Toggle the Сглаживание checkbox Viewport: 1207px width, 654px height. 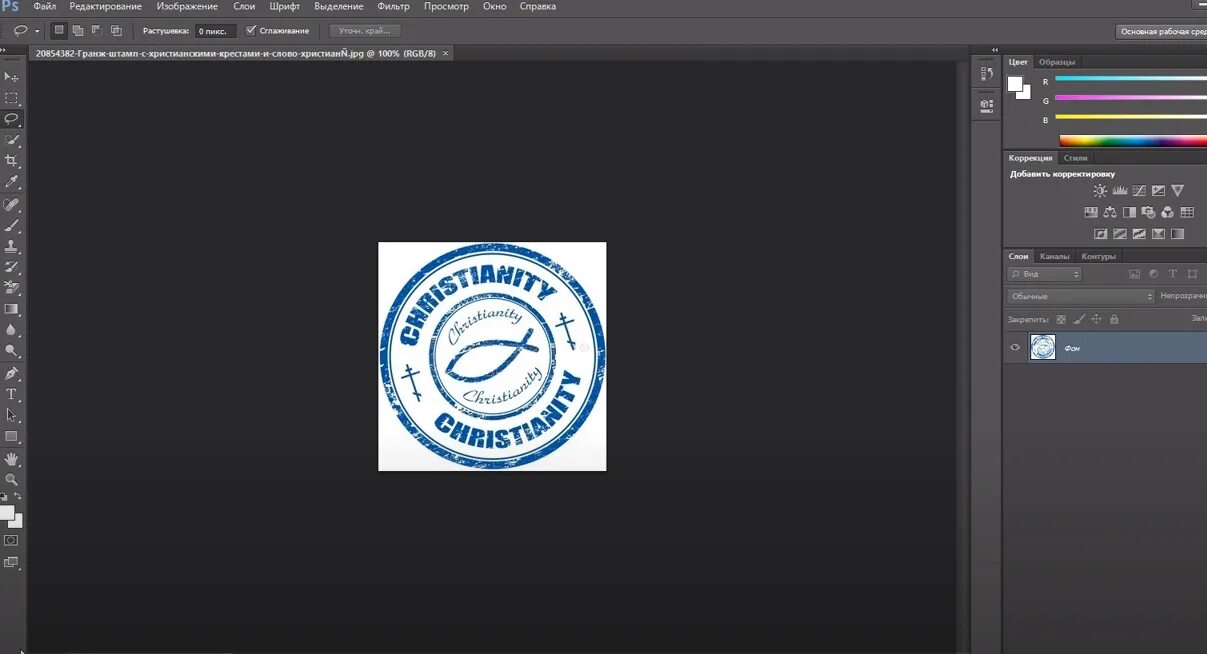tap(250, 31)
